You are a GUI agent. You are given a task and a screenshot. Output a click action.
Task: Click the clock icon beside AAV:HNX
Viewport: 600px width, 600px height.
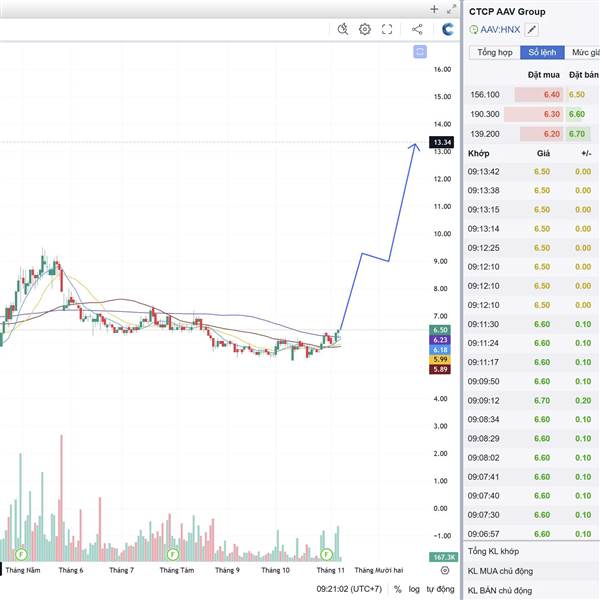pyautogui.click(x=474, y=30)
